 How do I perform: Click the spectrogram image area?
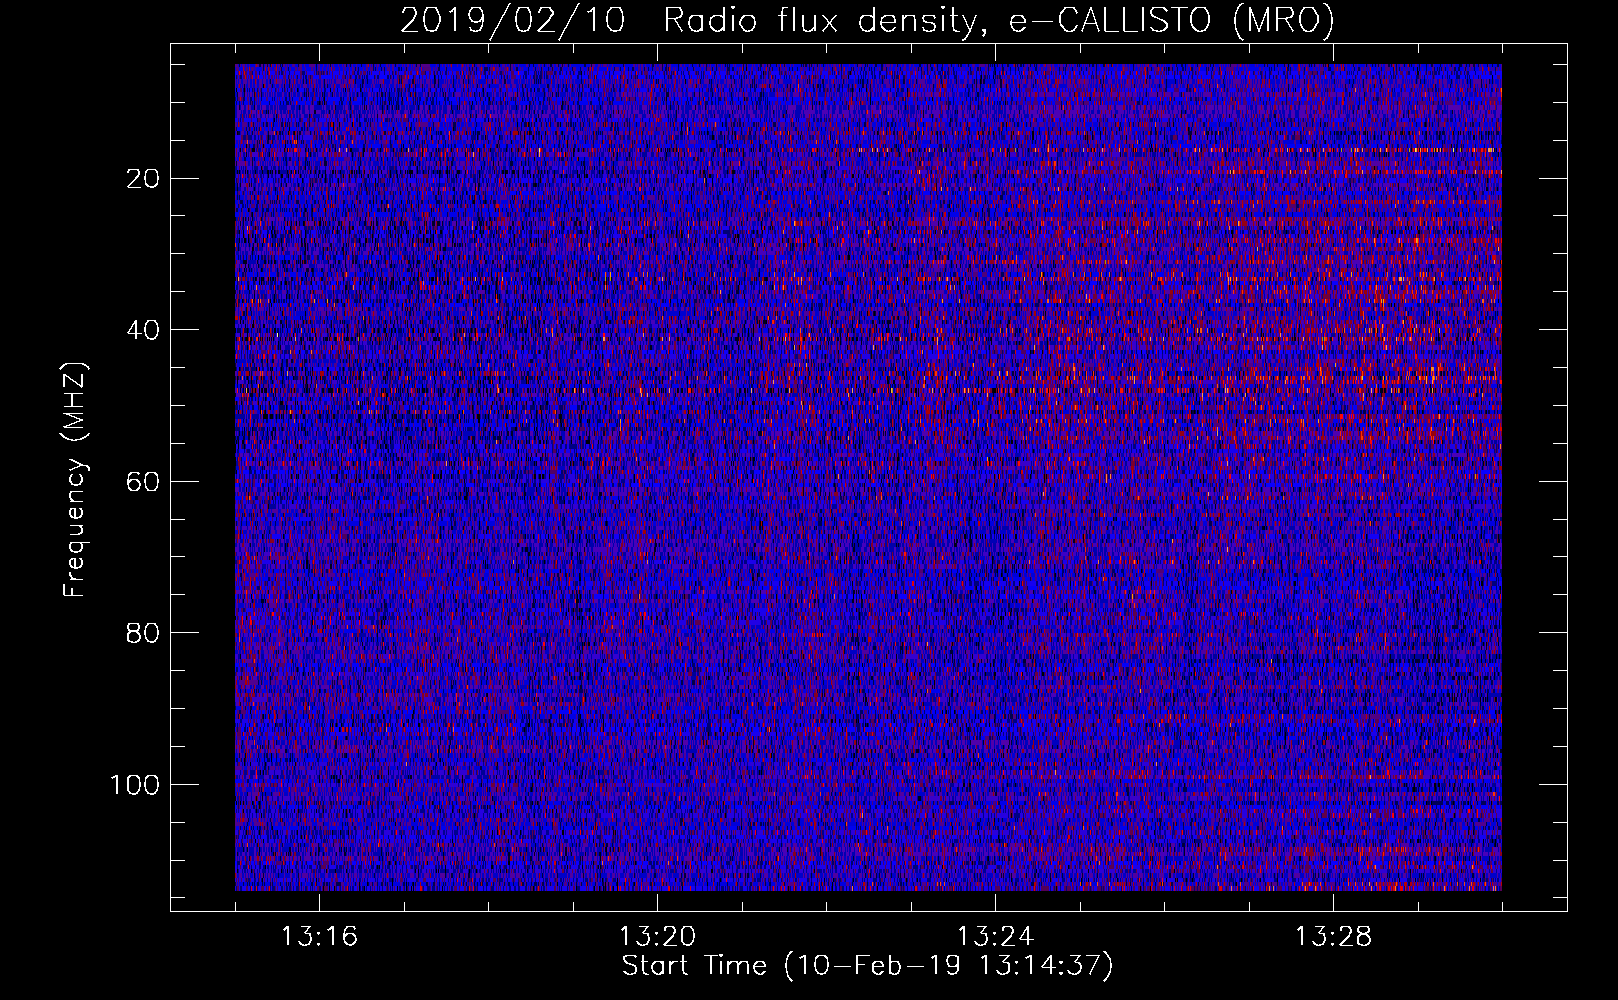coord(868,477)
